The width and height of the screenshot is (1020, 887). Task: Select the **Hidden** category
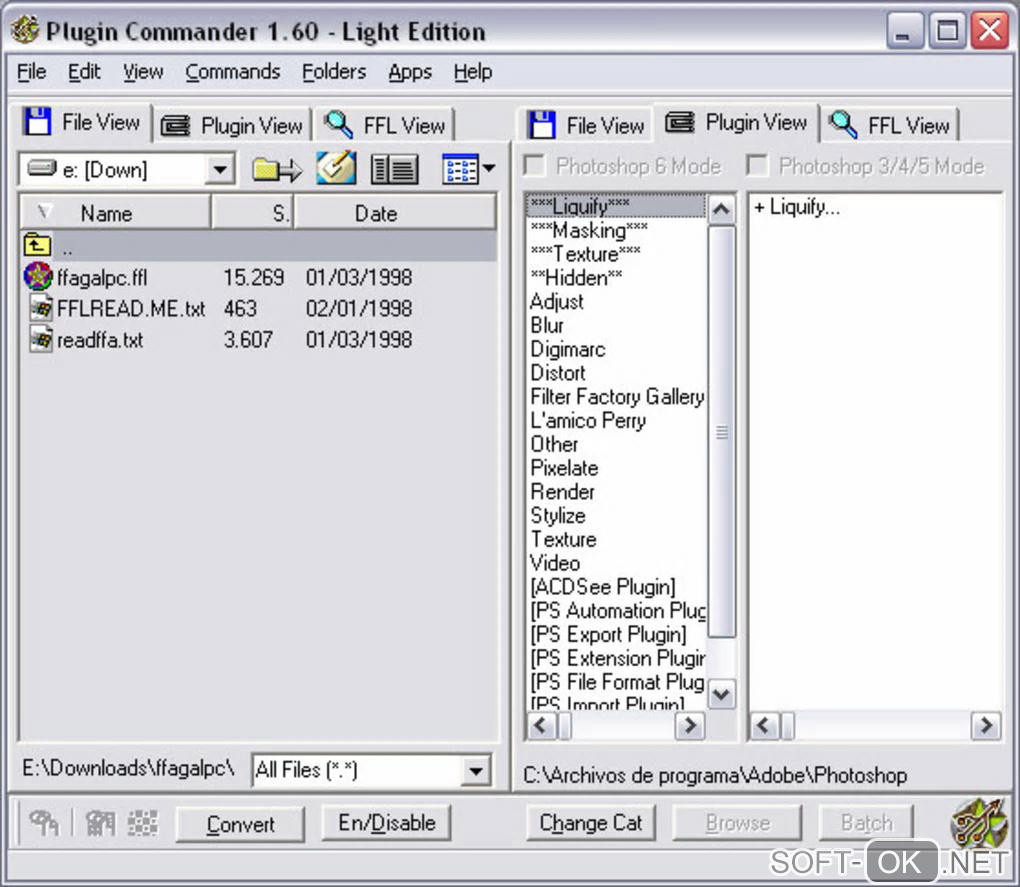coord(615,278)
